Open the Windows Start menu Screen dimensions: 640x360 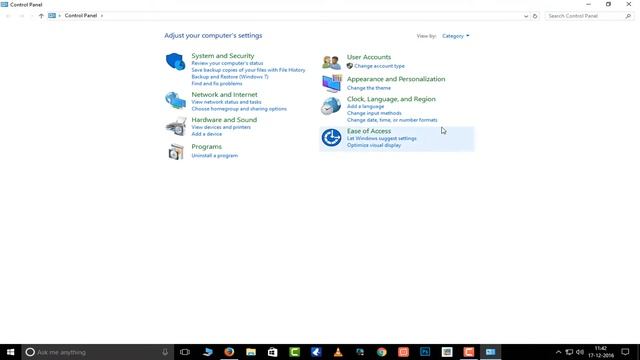pyautogui.click(x=11, y=352)
